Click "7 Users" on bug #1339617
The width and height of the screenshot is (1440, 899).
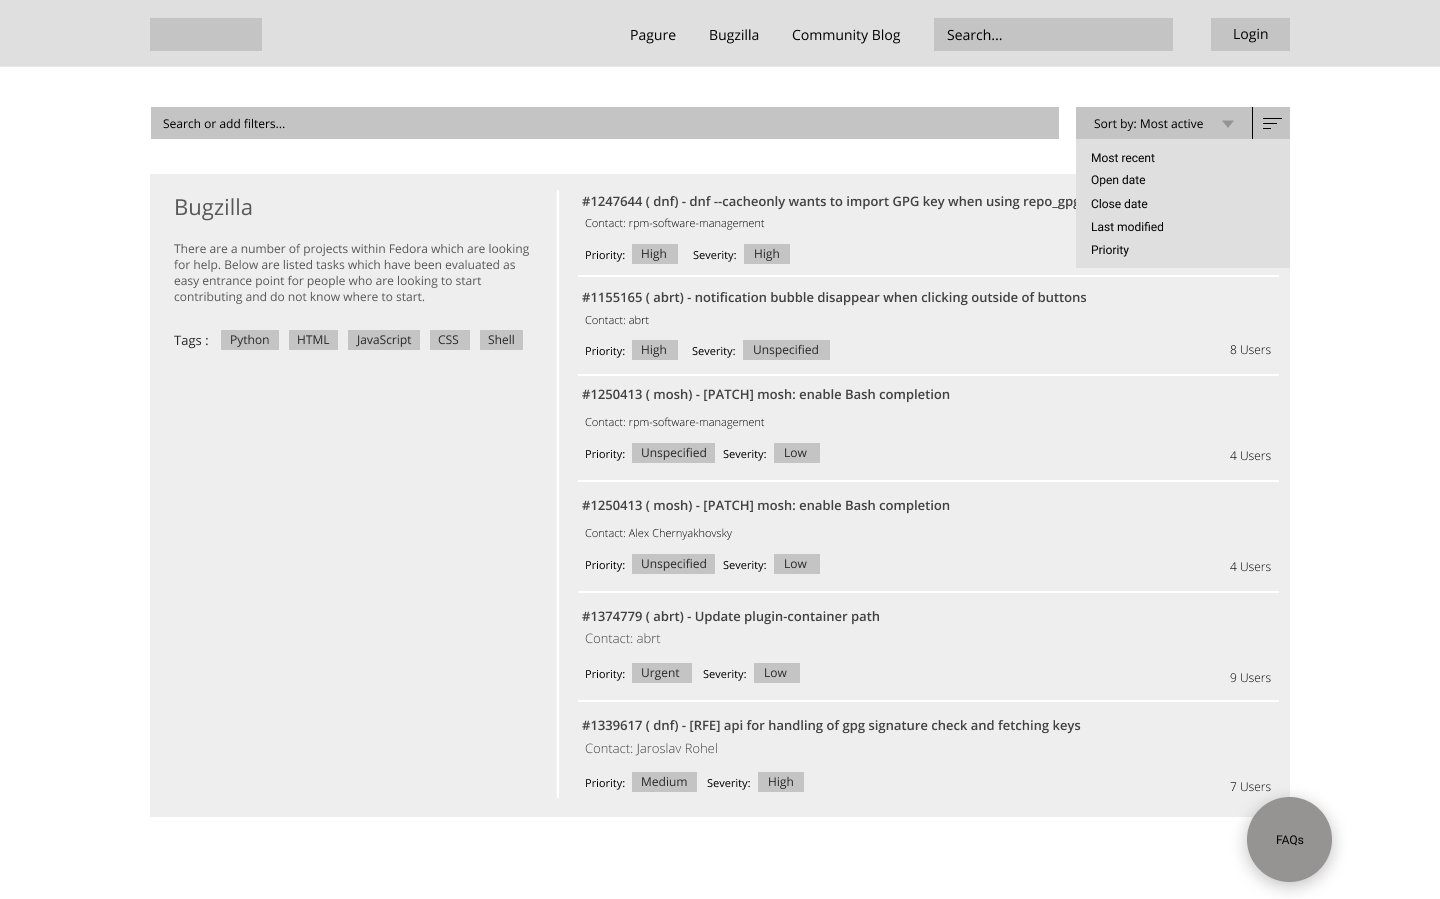coord(1250,787)
